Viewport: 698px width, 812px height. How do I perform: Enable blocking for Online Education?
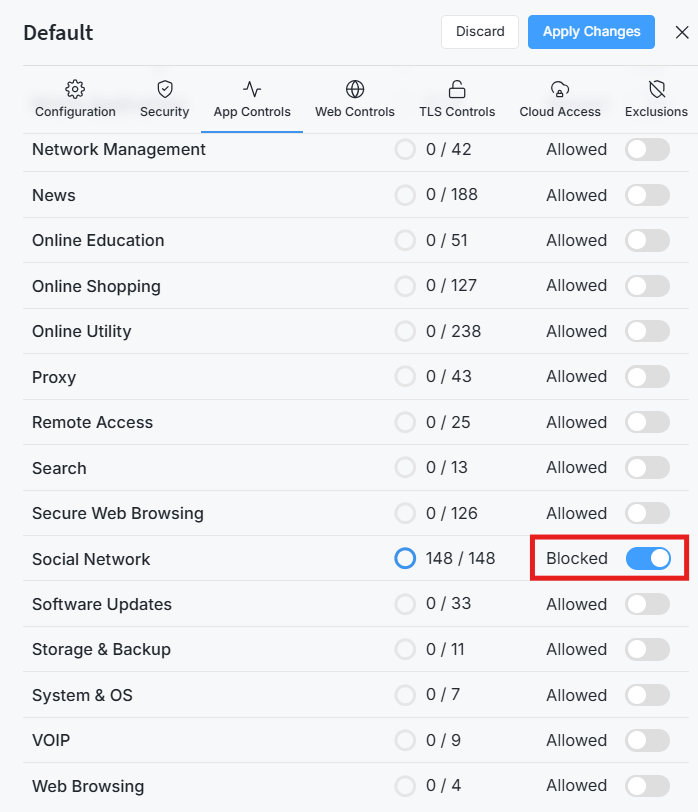click(x=647, y=240)
